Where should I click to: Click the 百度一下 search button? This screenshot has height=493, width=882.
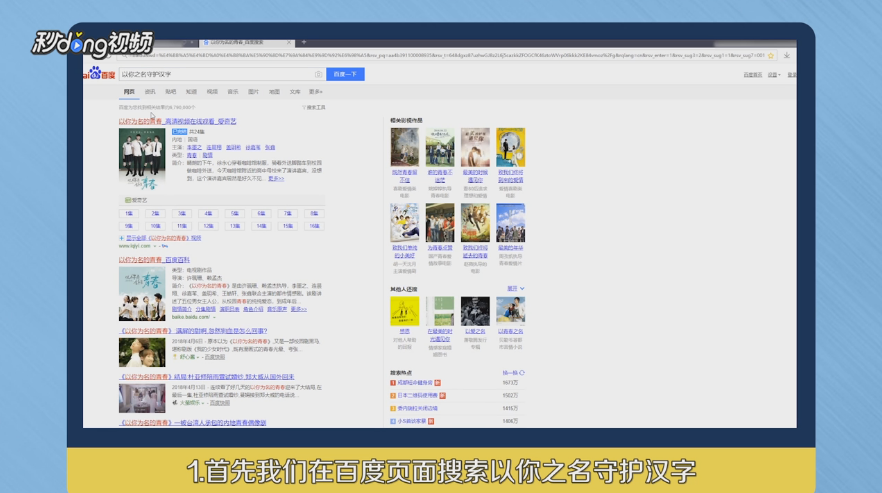point(345,74)
